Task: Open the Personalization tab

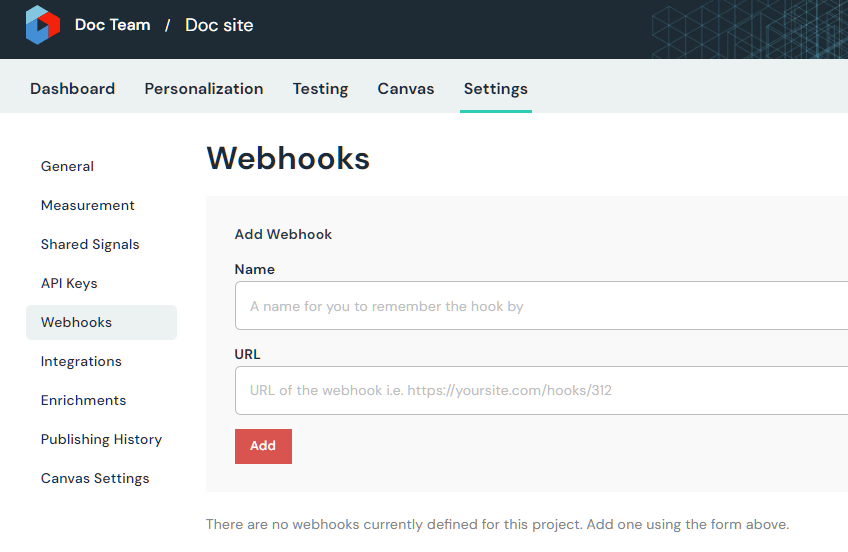Action: coord(204,89)
